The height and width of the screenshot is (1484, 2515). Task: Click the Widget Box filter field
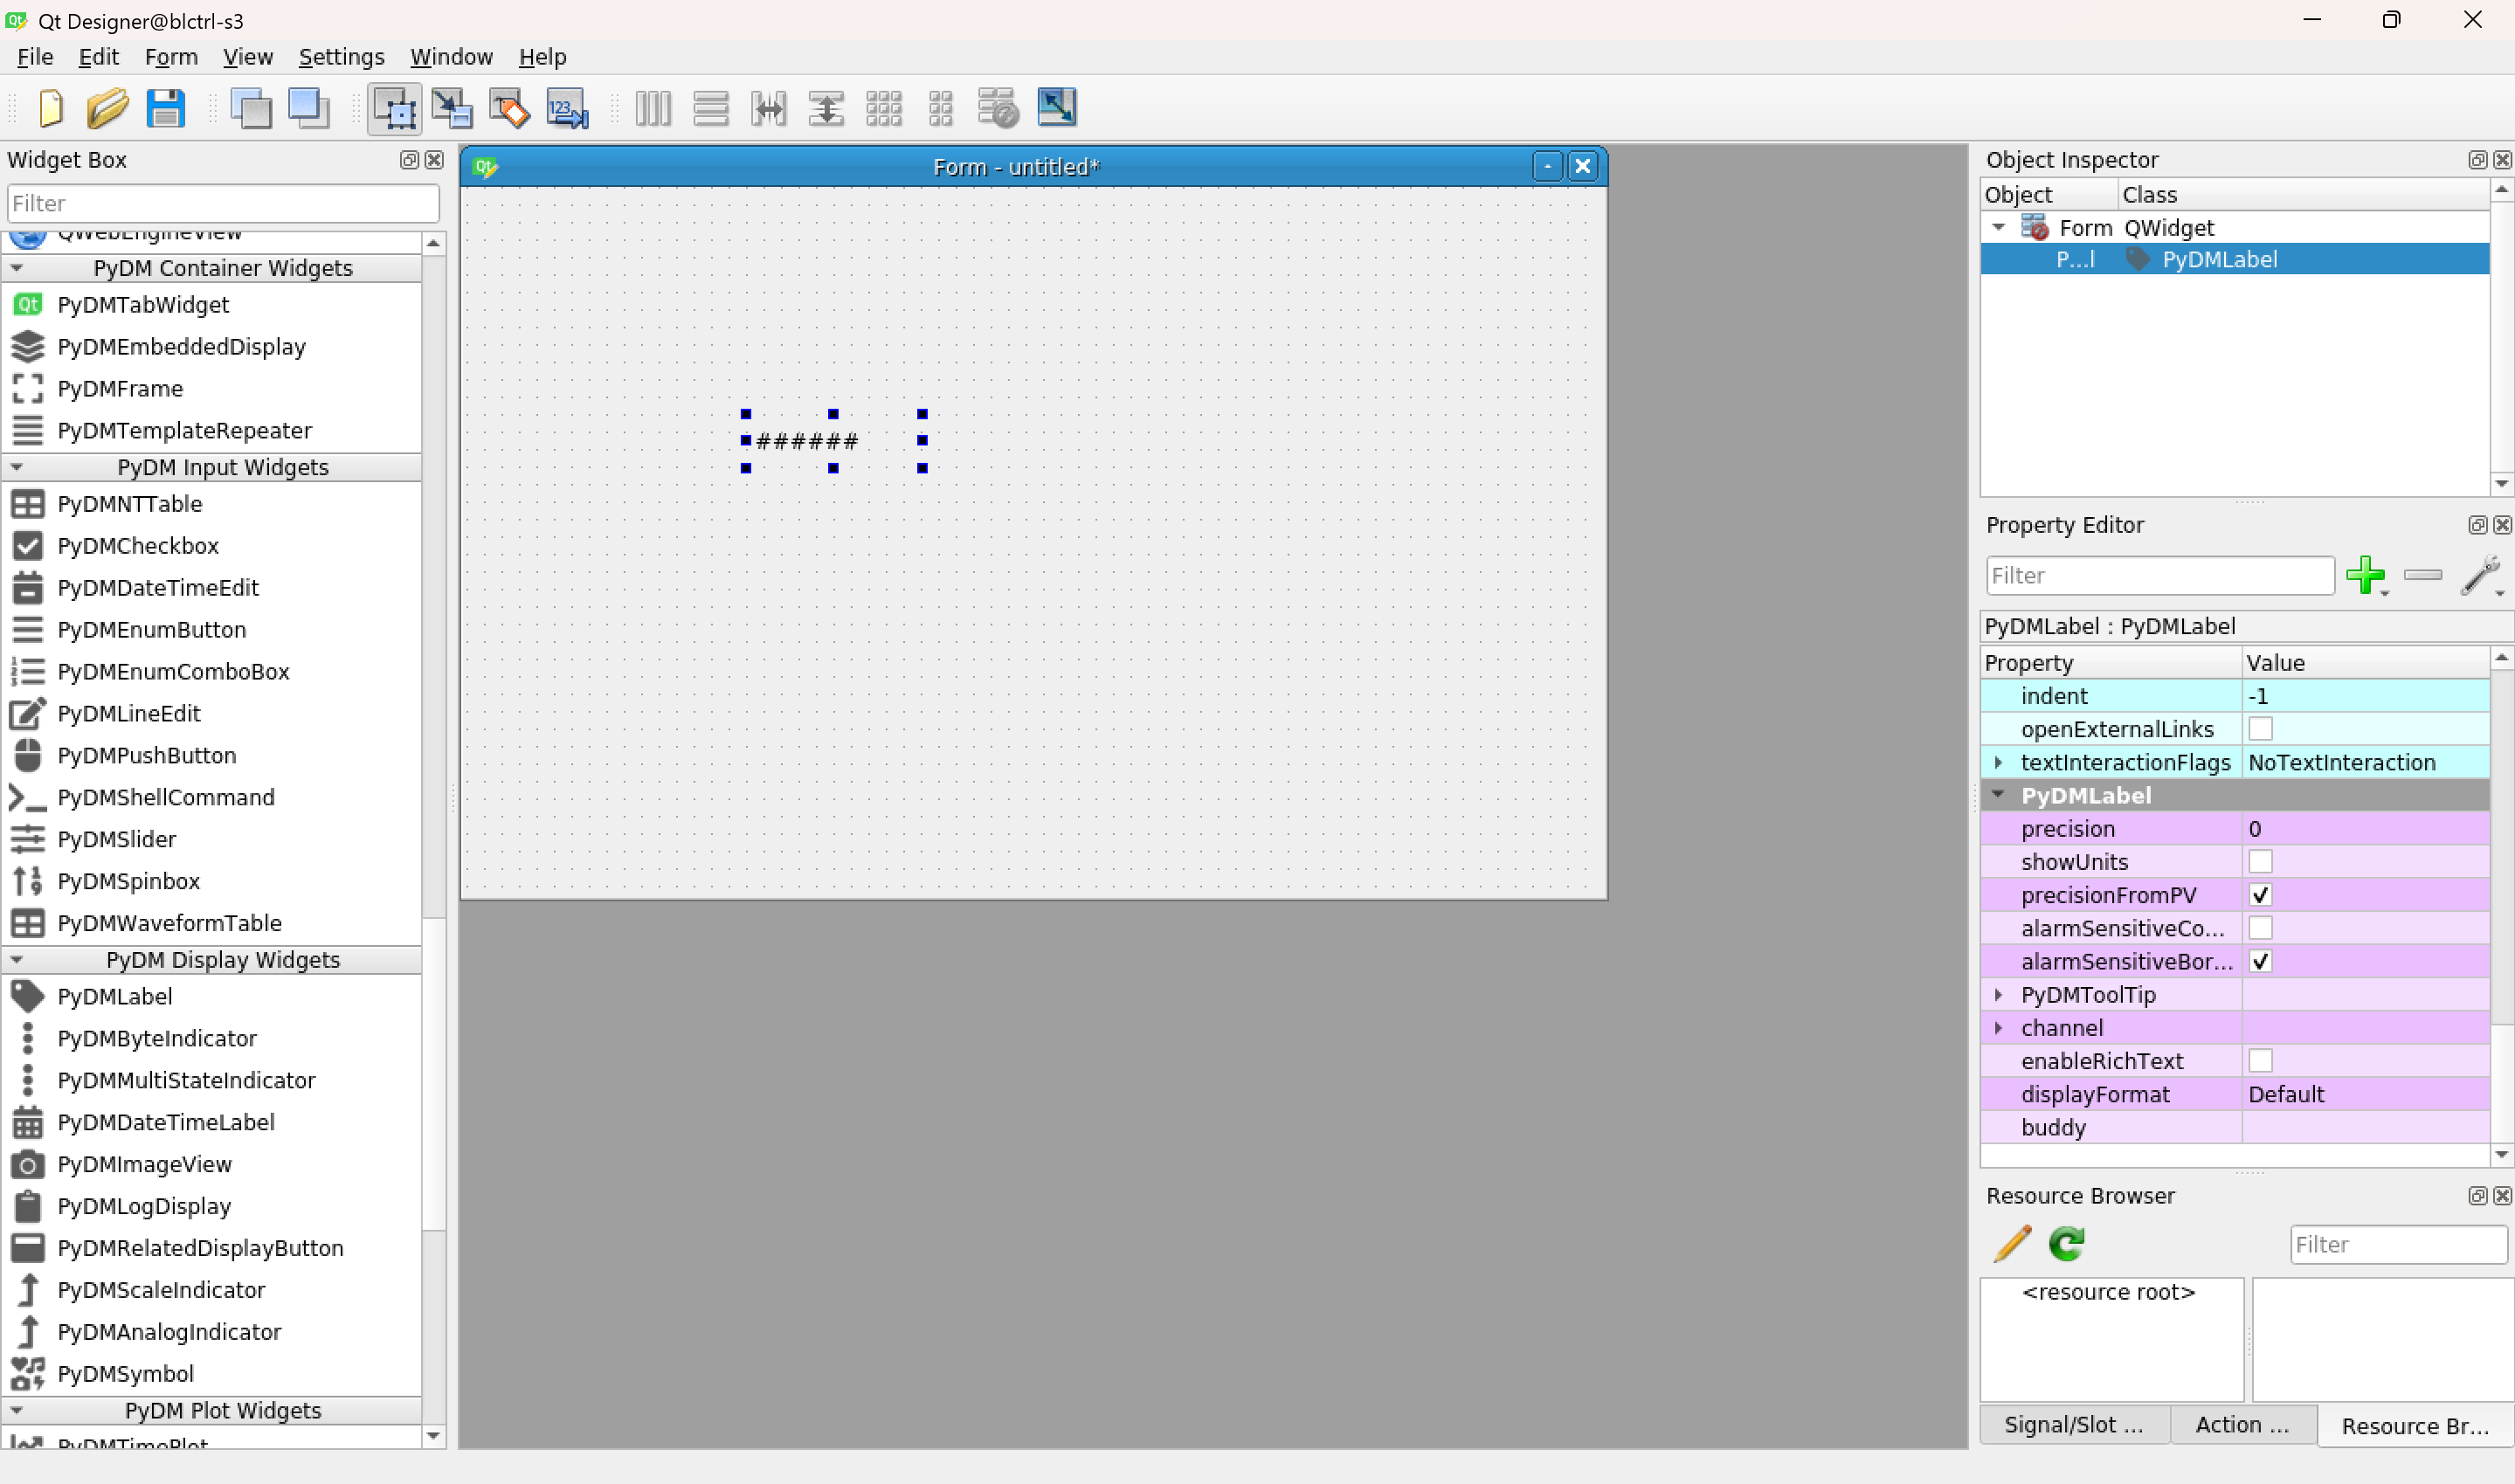click(222, 203)
